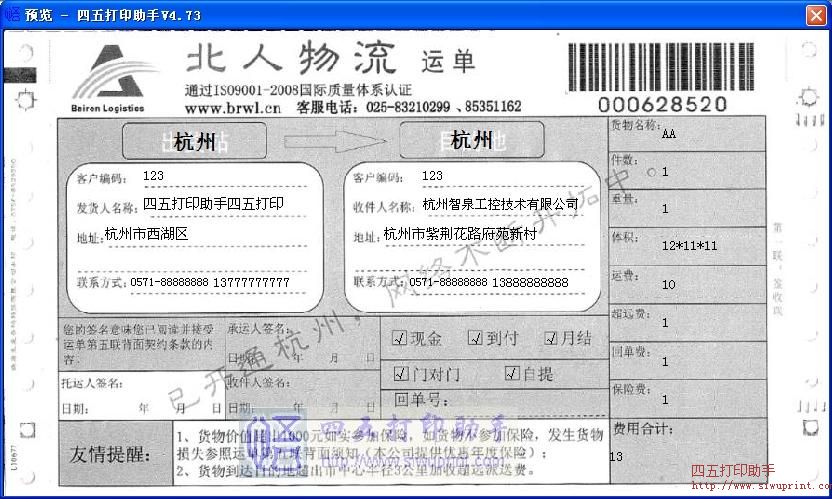Viewport: 832px width, 499px height.
Task: Toggle the 到付 checkbox
Action: pos(475,338)
